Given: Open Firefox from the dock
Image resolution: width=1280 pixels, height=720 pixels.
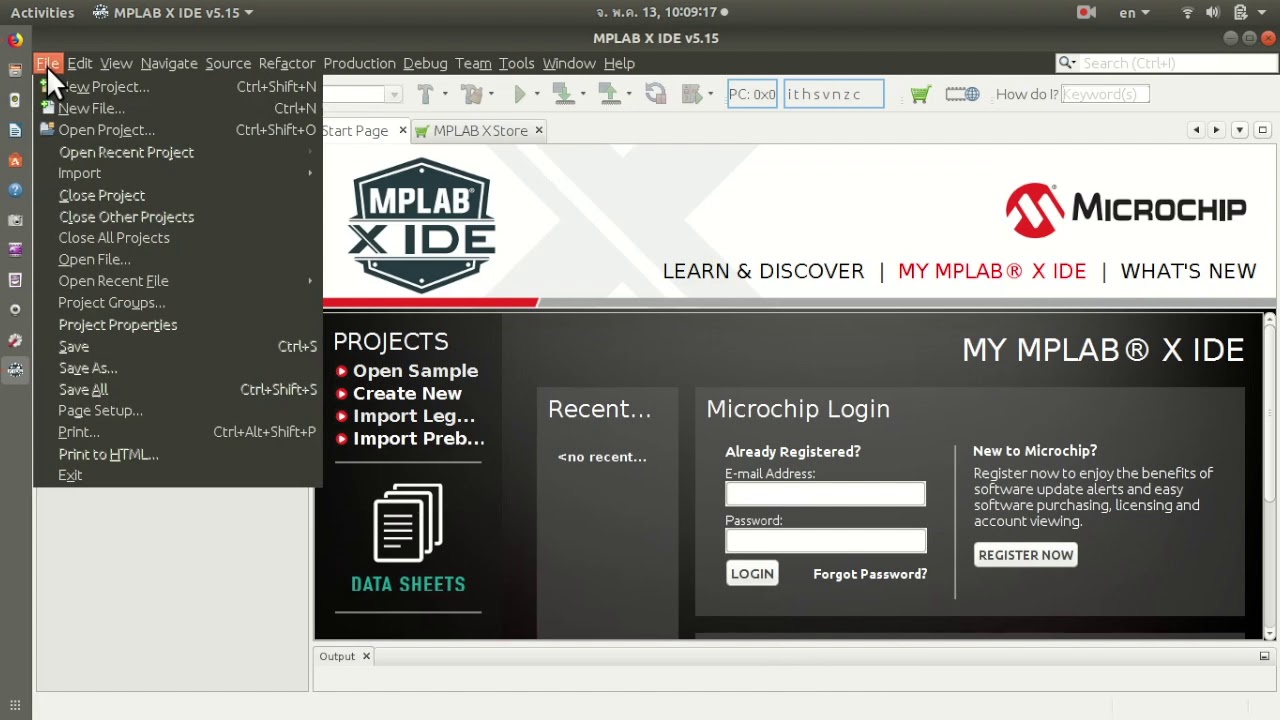Looking at the screenshot, I should (x=15, y=40).
